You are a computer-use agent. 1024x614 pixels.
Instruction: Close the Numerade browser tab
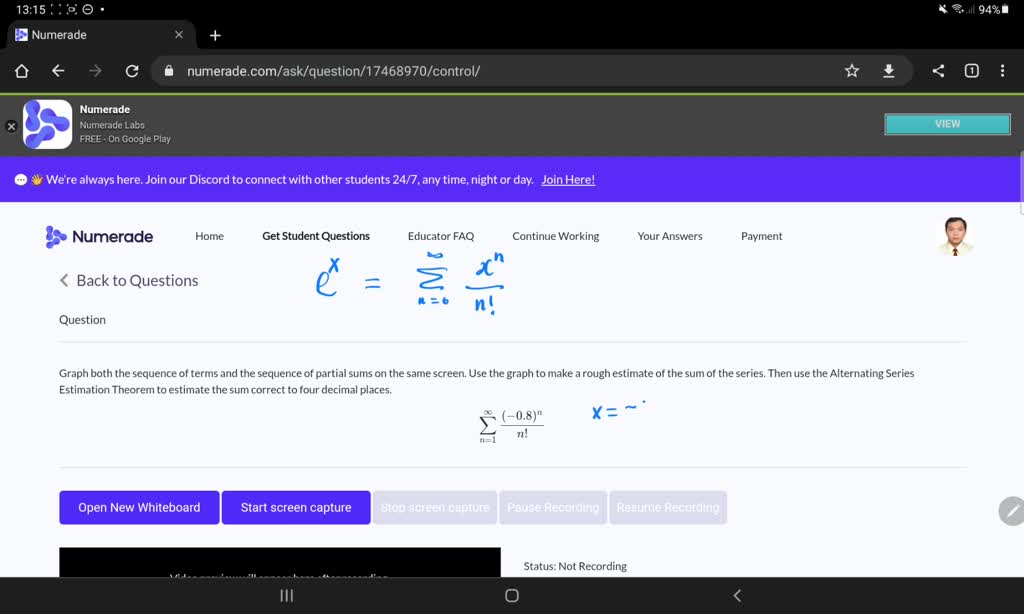179,35
